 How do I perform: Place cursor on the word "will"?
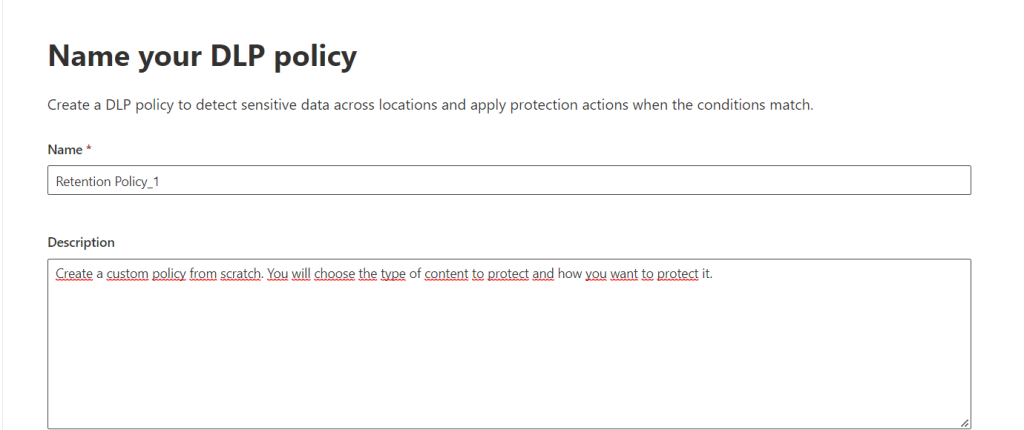point(300,274)
